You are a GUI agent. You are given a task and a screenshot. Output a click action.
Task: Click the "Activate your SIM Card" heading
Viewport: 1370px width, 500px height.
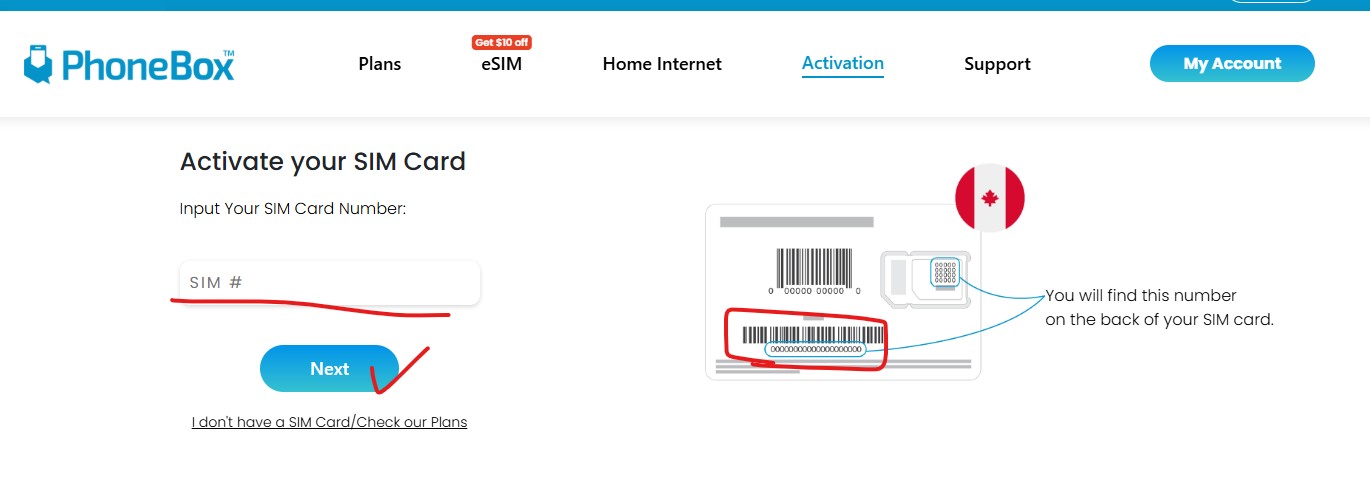[323, 161]
